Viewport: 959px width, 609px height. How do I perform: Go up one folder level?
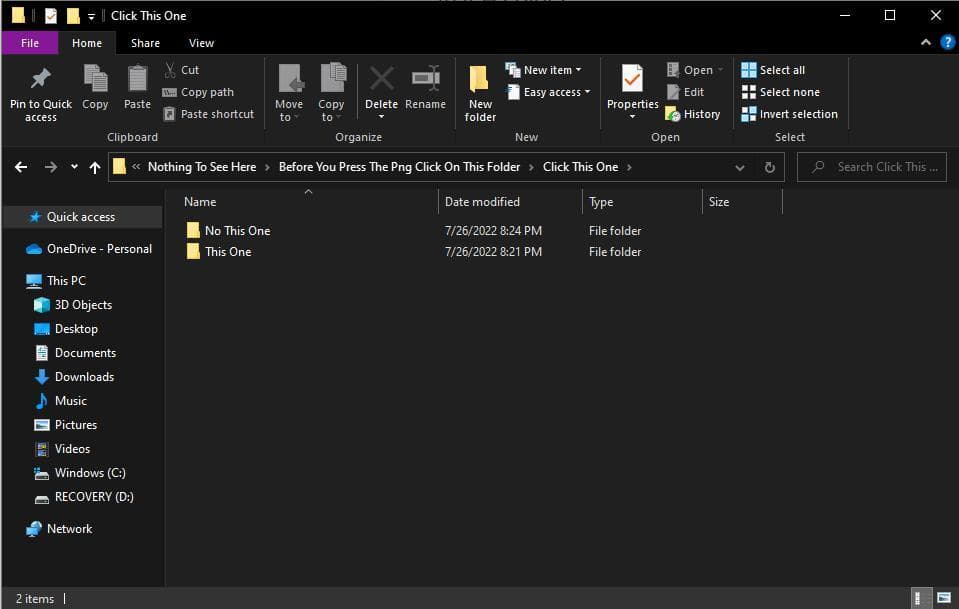(95, 167)
